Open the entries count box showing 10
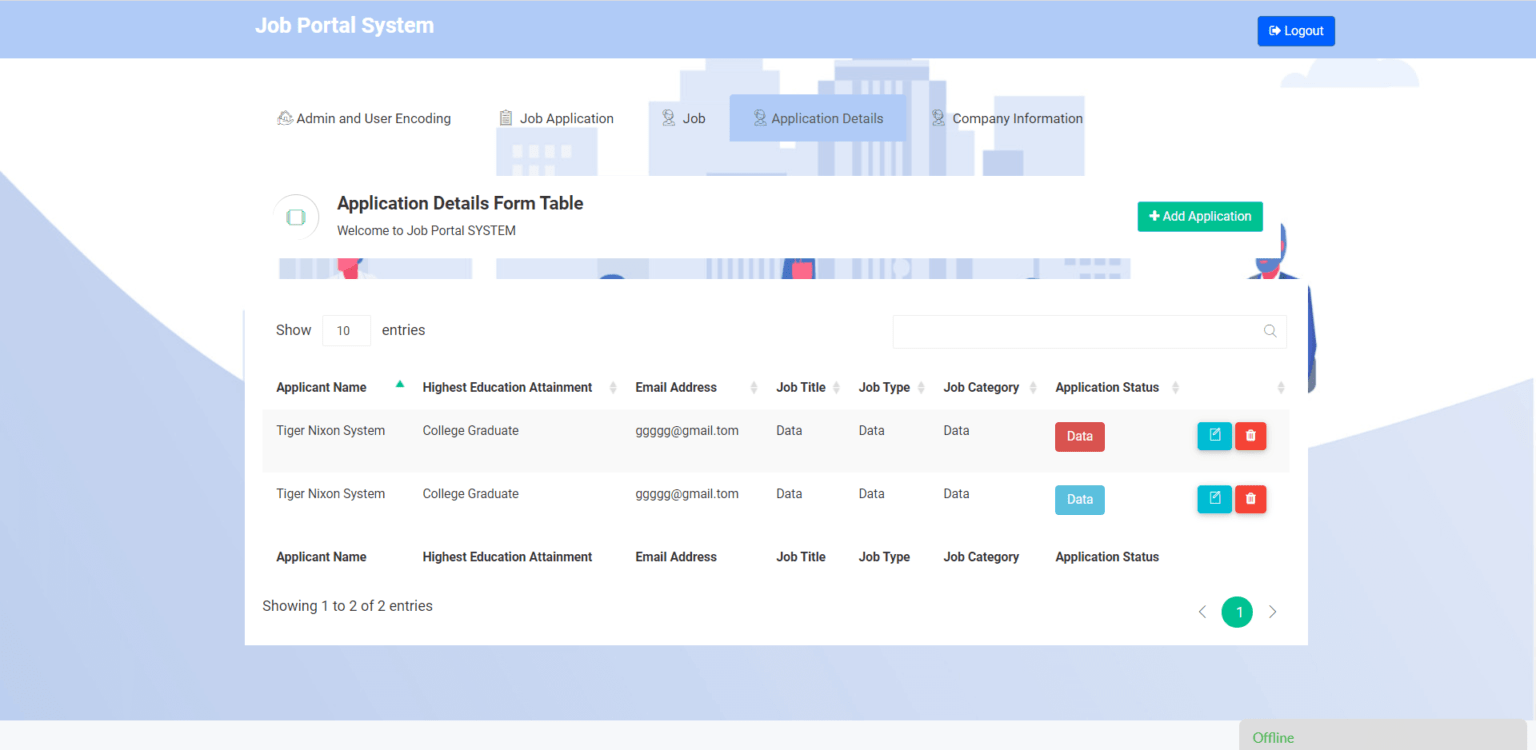Image resolution: width=1536 pixels, height=750 pixels. 346,330
